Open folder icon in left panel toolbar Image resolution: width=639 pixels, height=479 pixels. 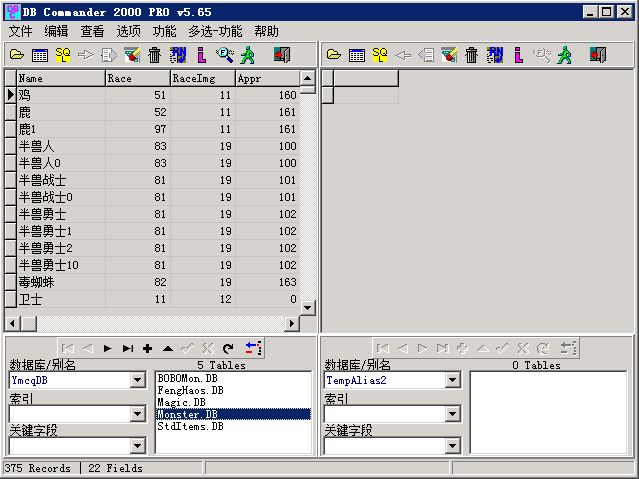pos(16,55)
